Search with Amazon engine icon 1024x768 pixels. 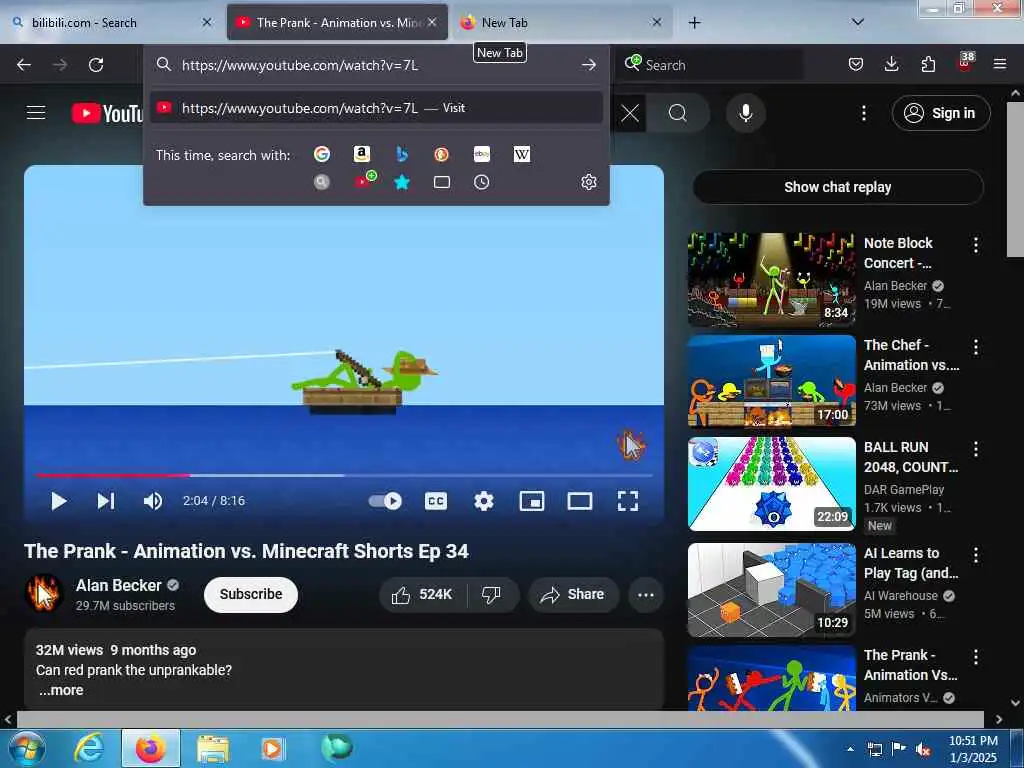point(361,154)
